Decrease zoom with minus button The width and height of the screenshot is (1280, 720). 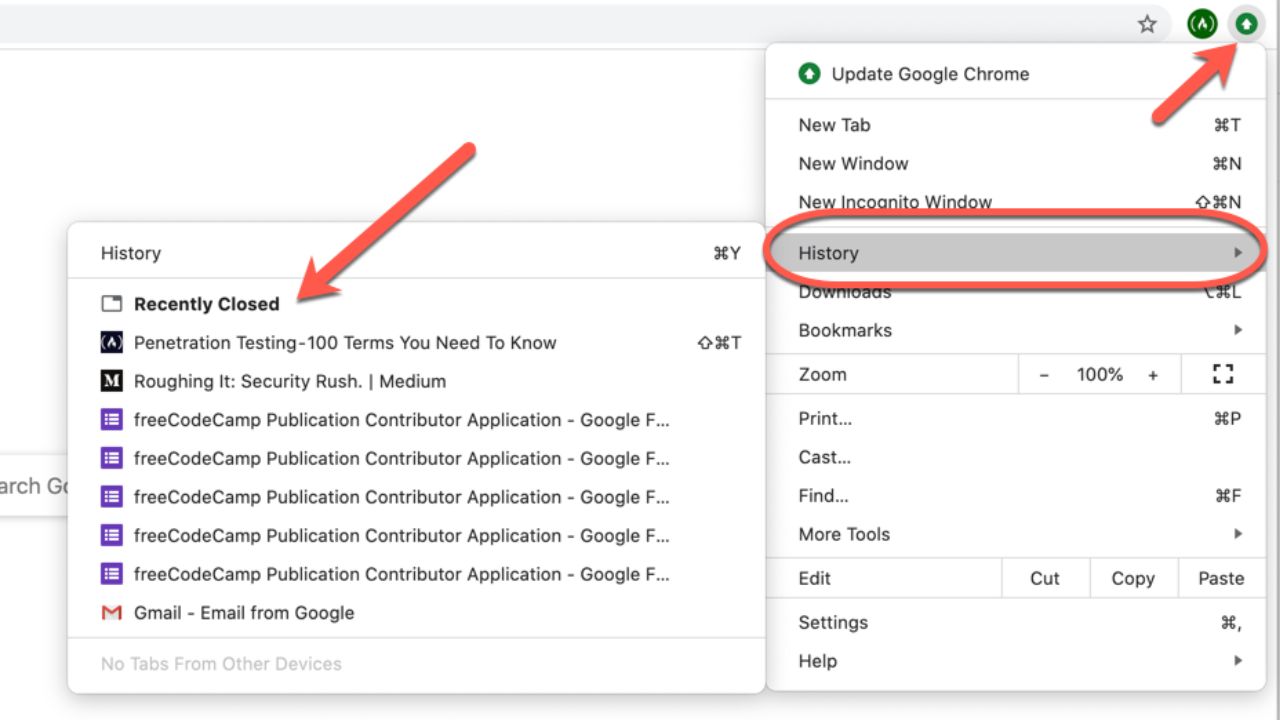1044,375
